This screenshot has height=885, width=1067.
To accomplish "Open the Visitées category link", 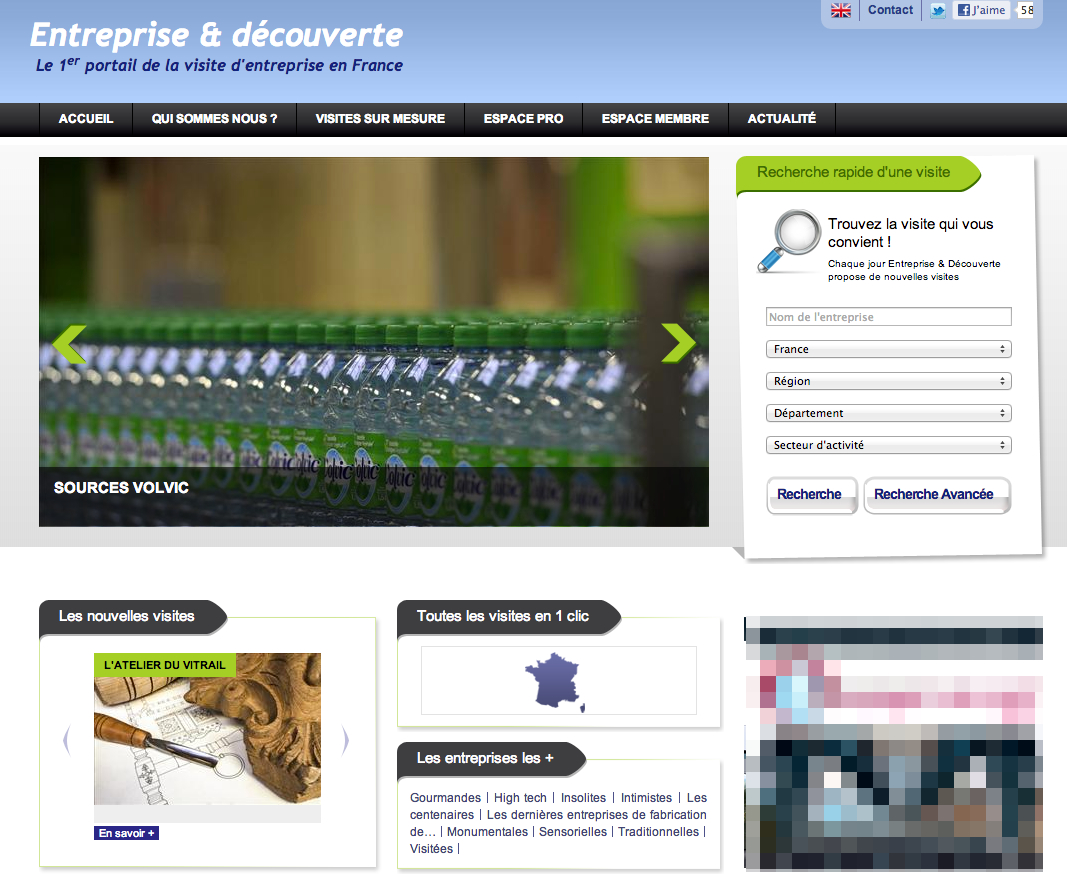I will point(431,849).
